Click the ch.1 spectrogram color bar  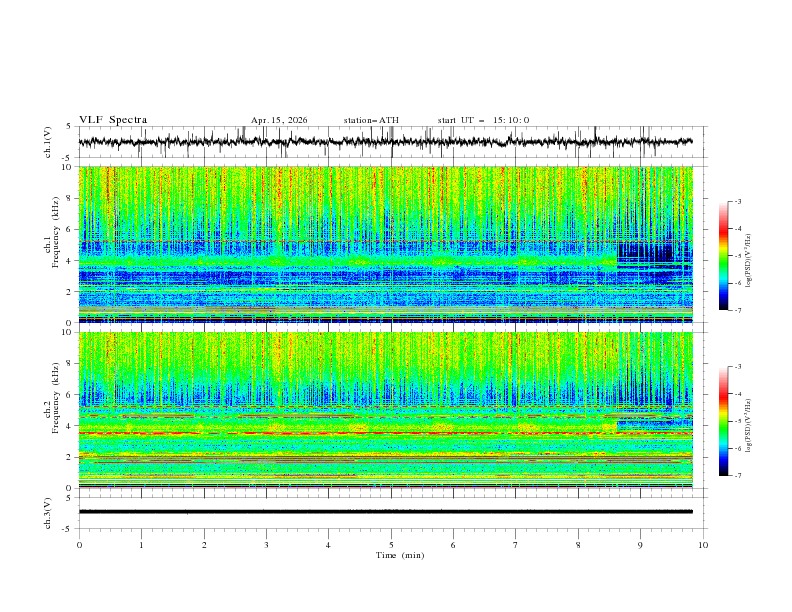click(x=723, y=256)
